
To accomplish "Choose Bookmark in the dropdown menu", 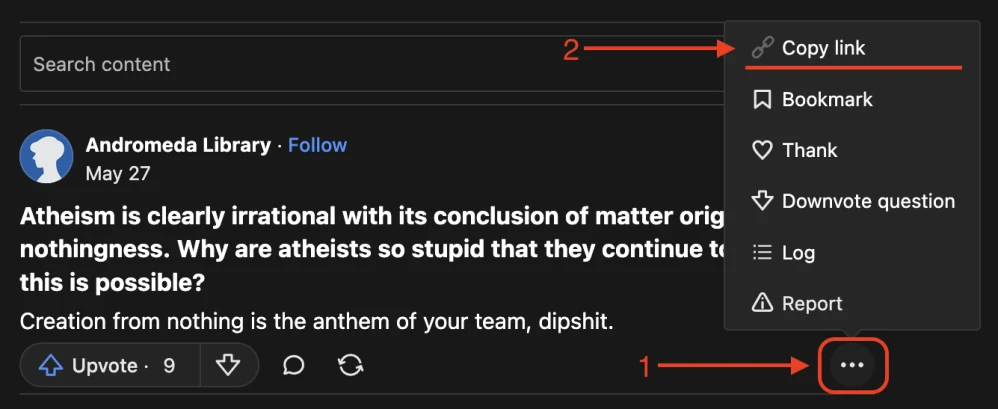I will click(827, 99).
